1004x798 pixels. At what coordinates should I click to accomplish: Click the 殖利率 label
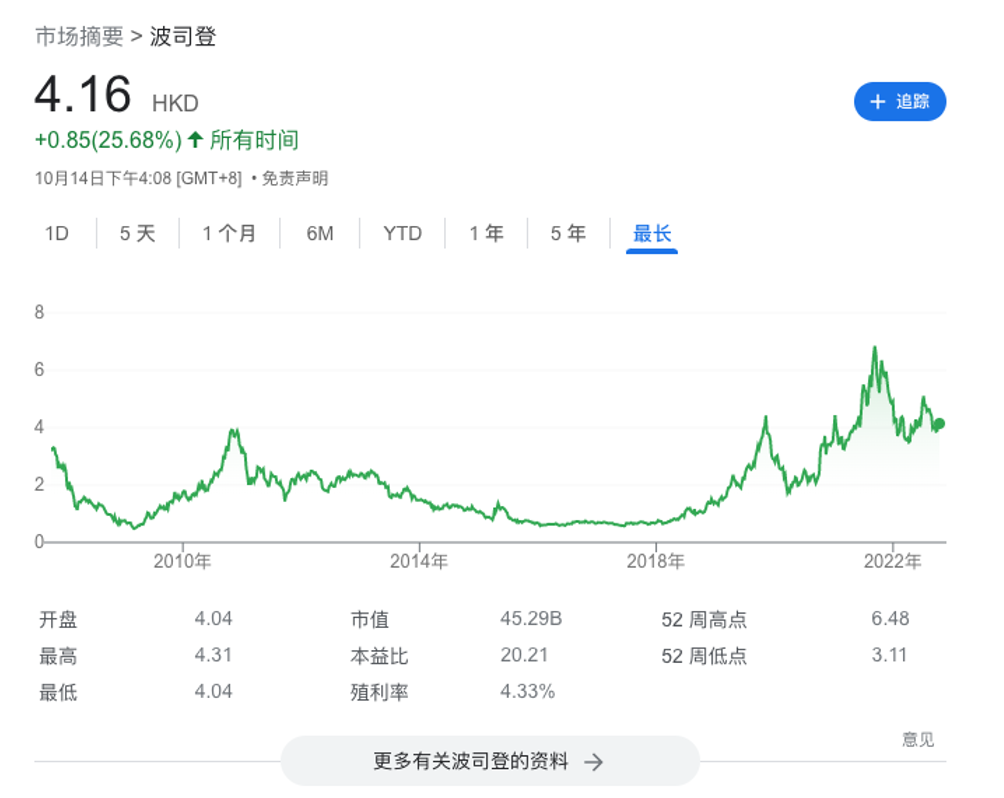[x=379, y=692]
